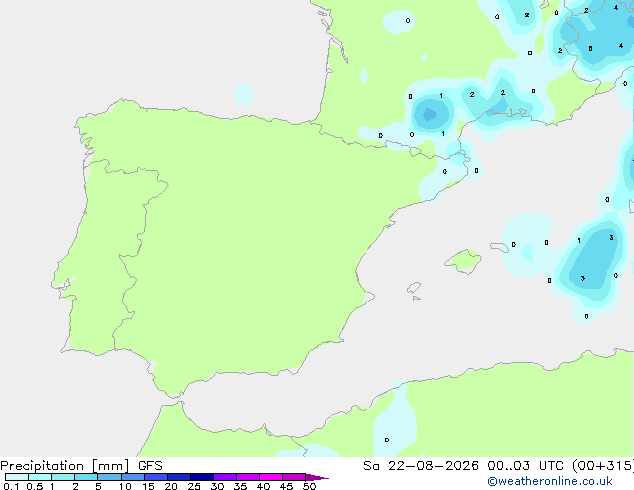Click the 15–20 mm legend color box
This screenshot has height=490, width=634.
pos(156,477)
